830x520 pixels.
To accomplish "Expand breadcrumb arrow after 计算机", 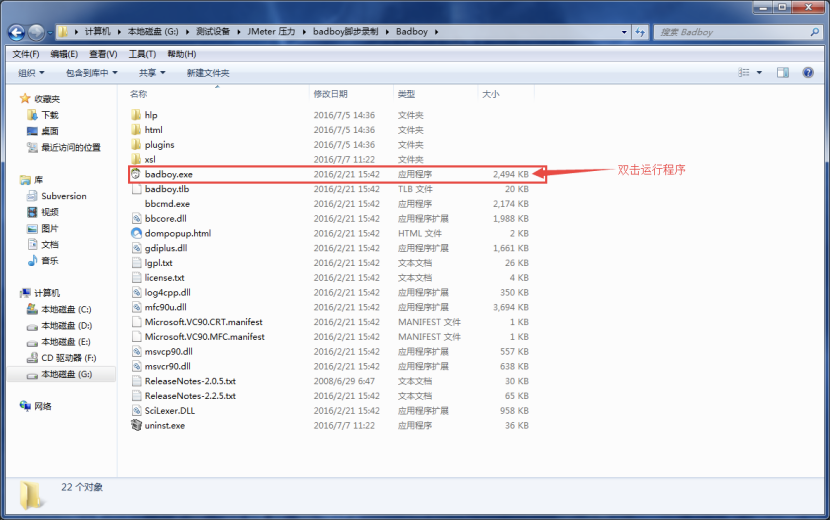I will 119,32.
